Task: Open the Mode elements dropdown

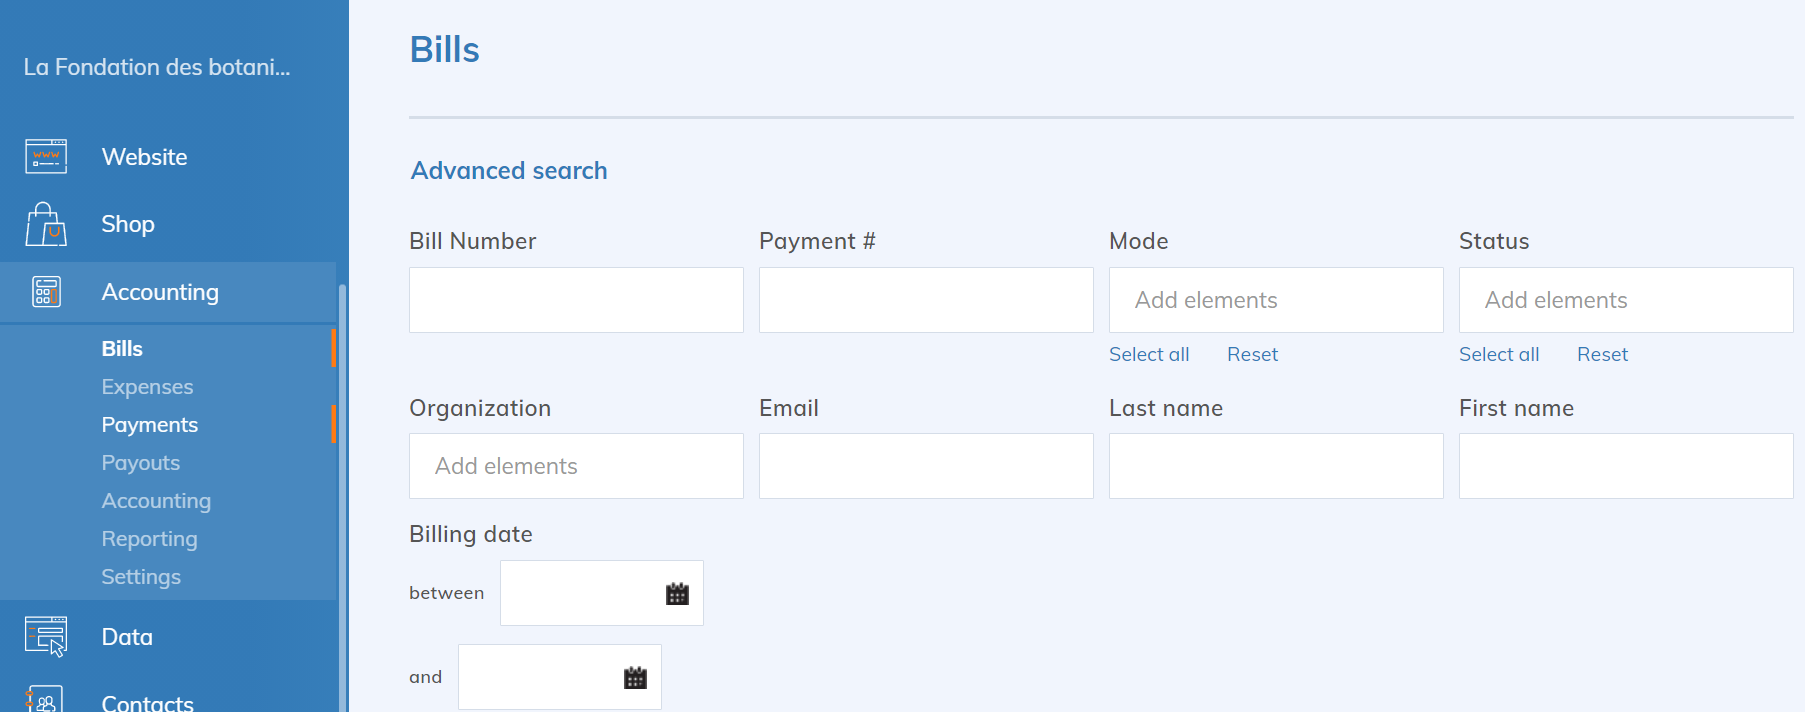Action: point(1275,300)
